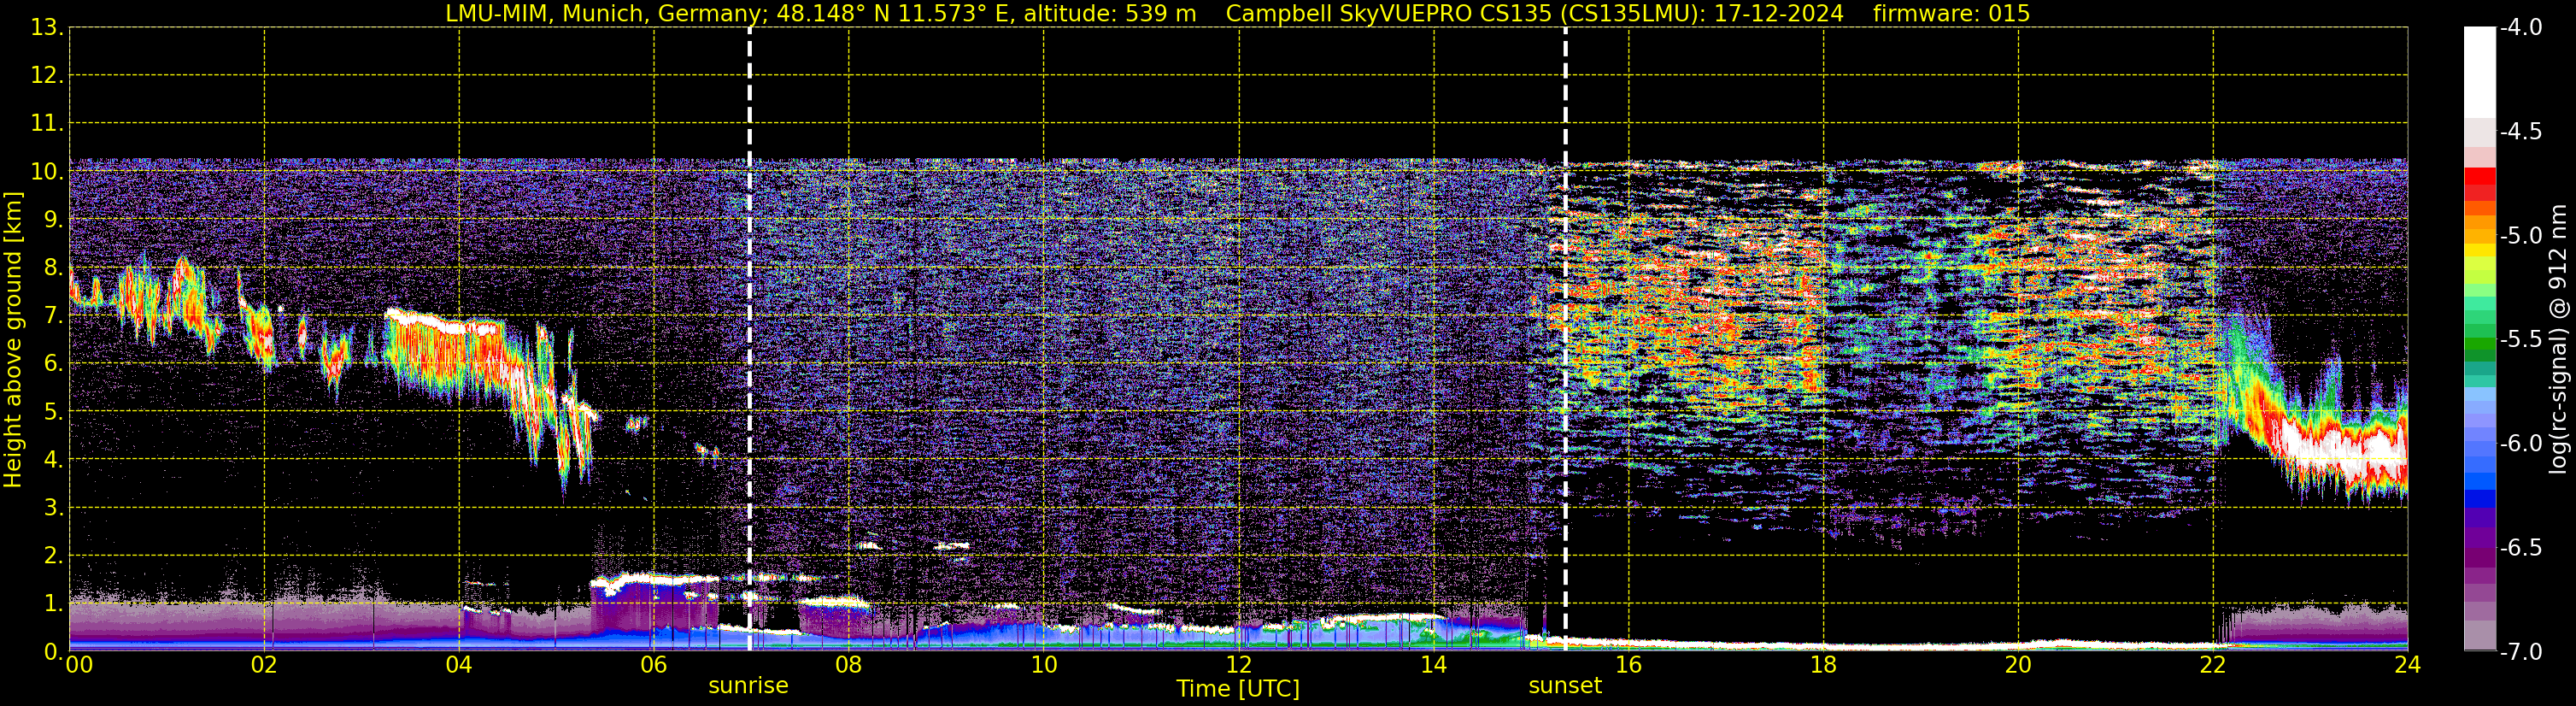This screenshot has width=2576, height=706.
Task: Click the 'sunset' label below the time axis
Action: (1565, 686)
